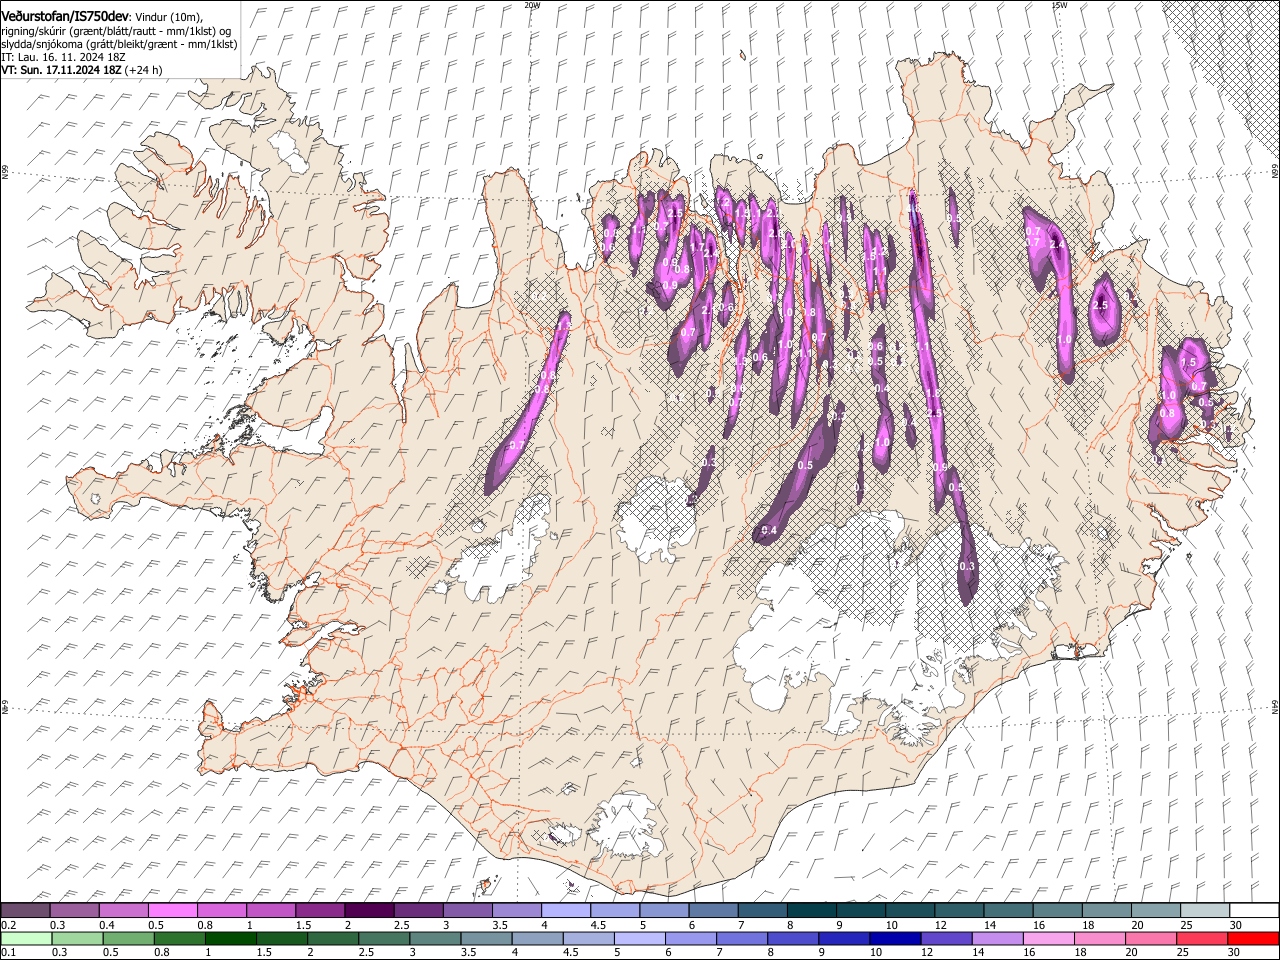Select snow legend swatch between 25 and 30

tap(1205, 910)
